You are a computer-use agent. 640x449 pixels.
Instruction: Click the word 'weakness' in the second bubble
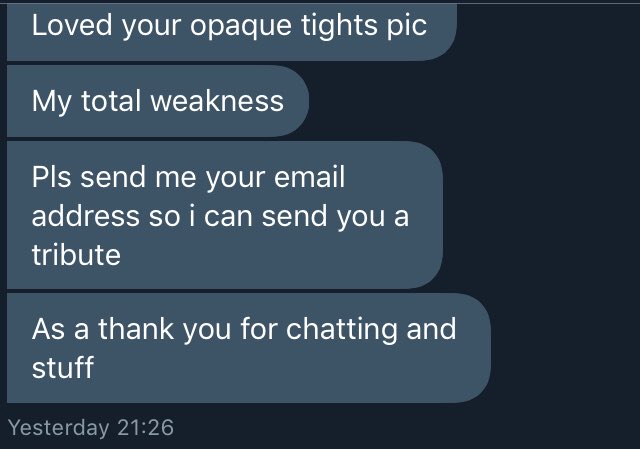(x=217, y=101)
